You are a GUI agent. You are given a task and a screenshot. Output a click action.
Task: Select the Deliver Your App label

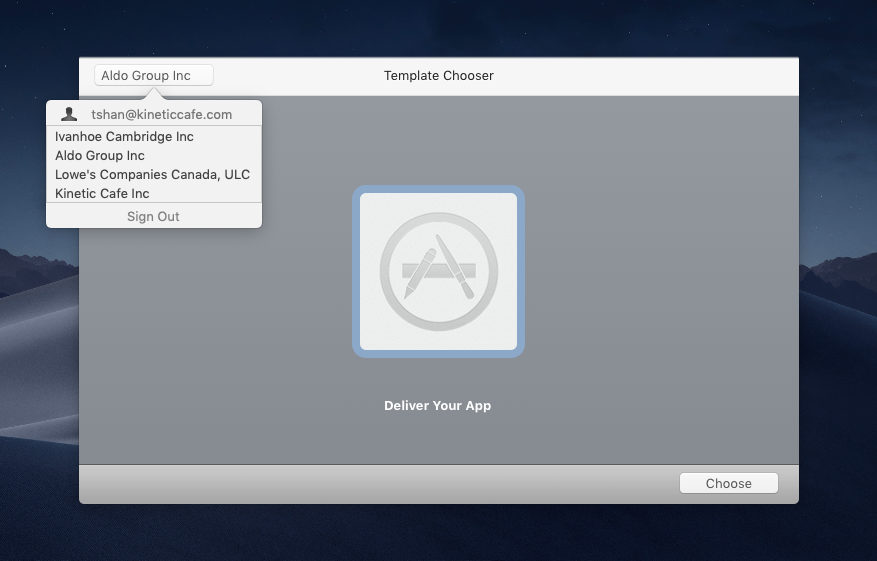pyautogui.click(x=438, y=406)
